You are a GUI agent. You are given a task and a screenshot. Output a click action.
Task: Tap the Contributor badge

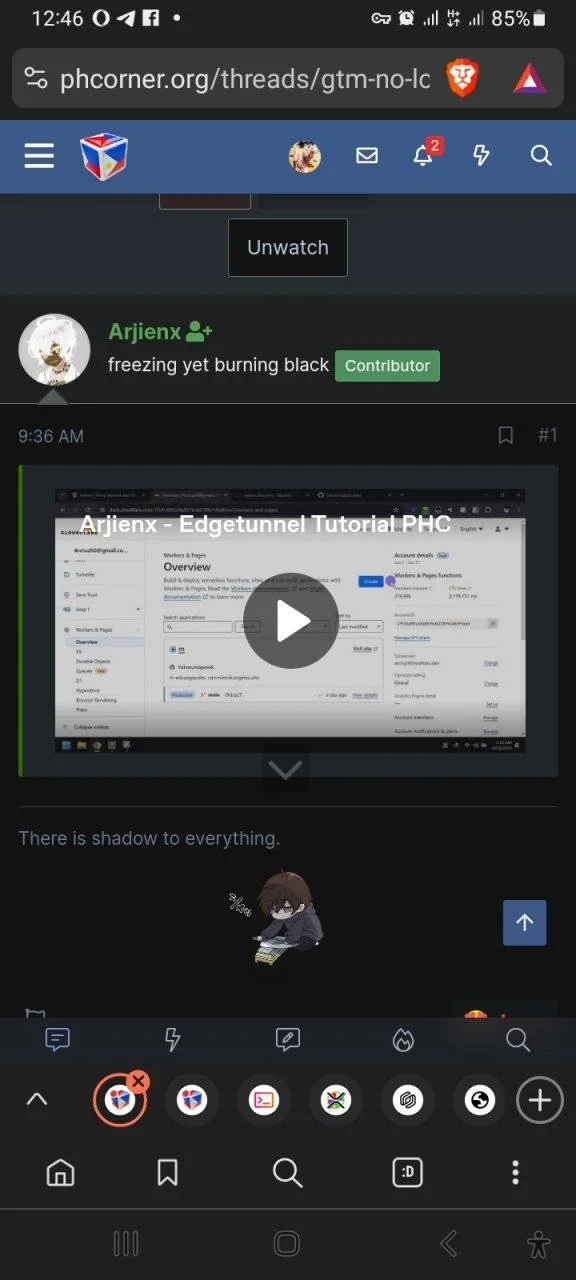pyautogui.click(x=387, y=366)
